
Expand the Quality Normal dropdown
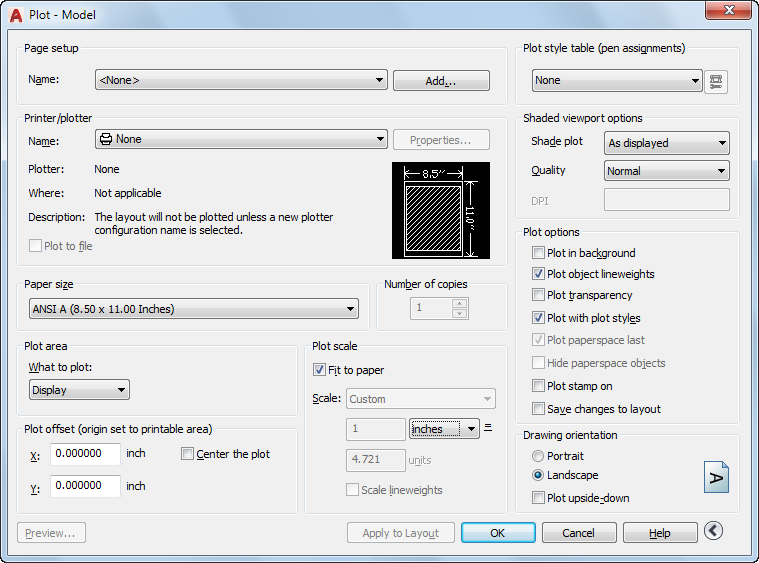(667, 171)
